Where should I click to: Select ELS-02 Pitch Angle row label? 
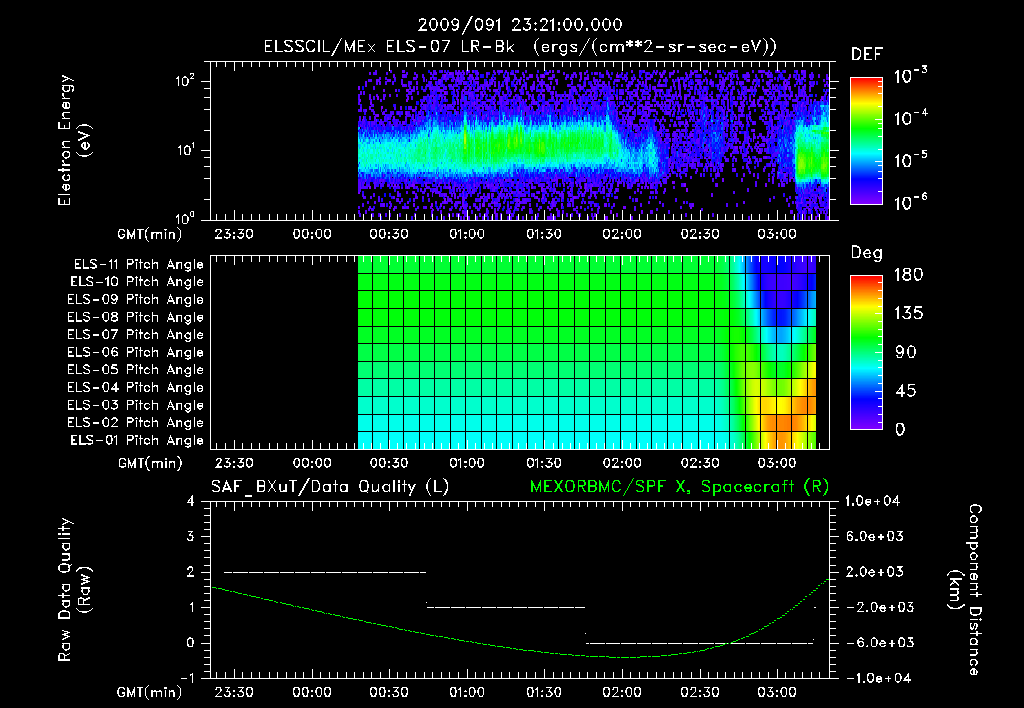click(136, 423)
